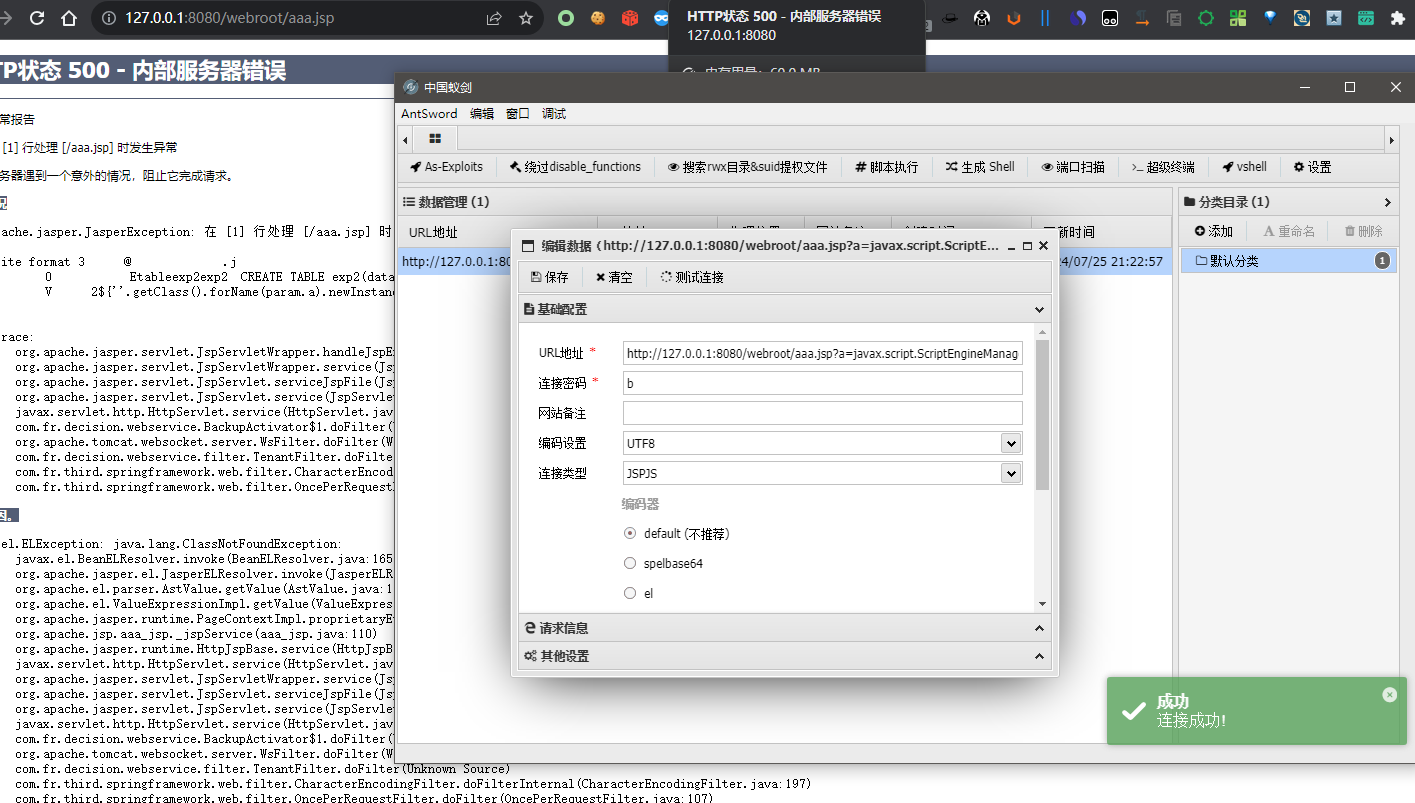This screenshot has height=803, width=1415.
Task: Launch the disable_functions bypass plugin
Action: pos(575,167)
